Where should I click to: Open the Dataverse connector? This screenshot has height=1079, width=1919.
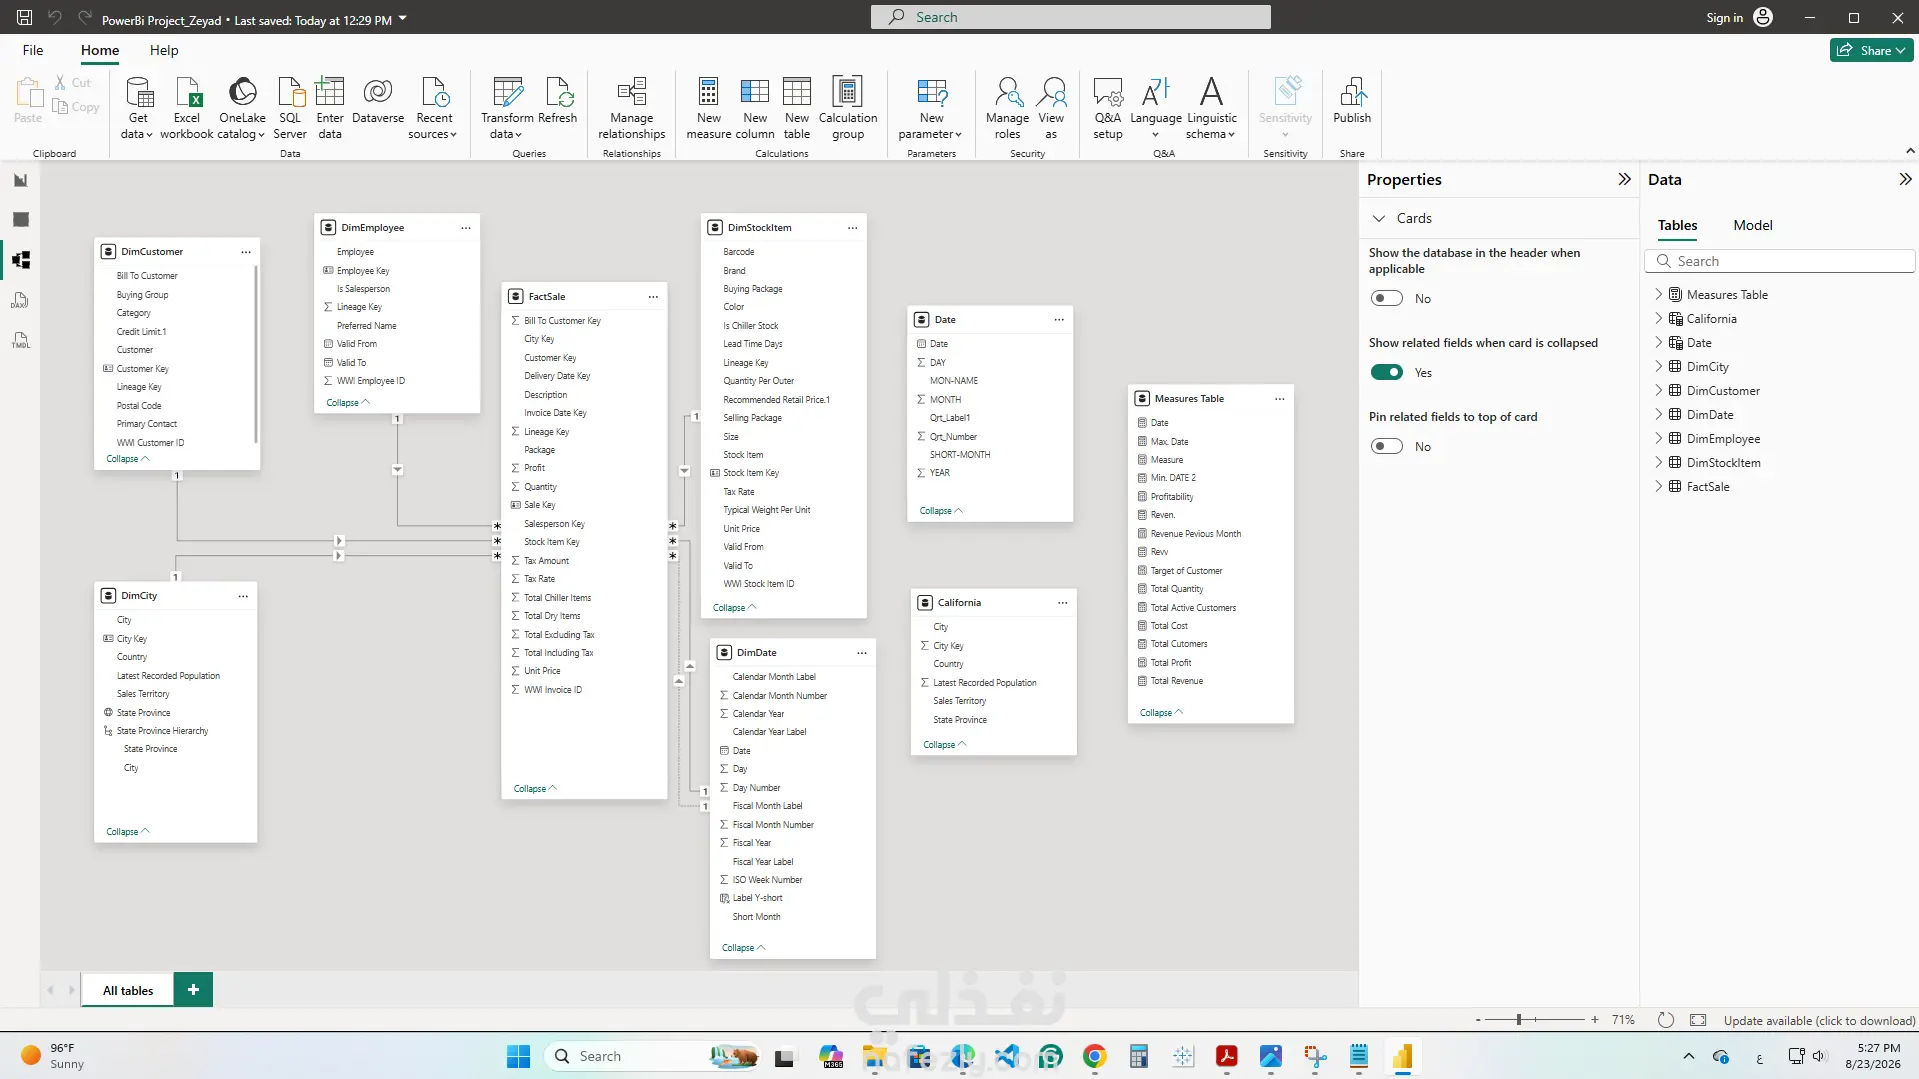(x=378, y=101)
